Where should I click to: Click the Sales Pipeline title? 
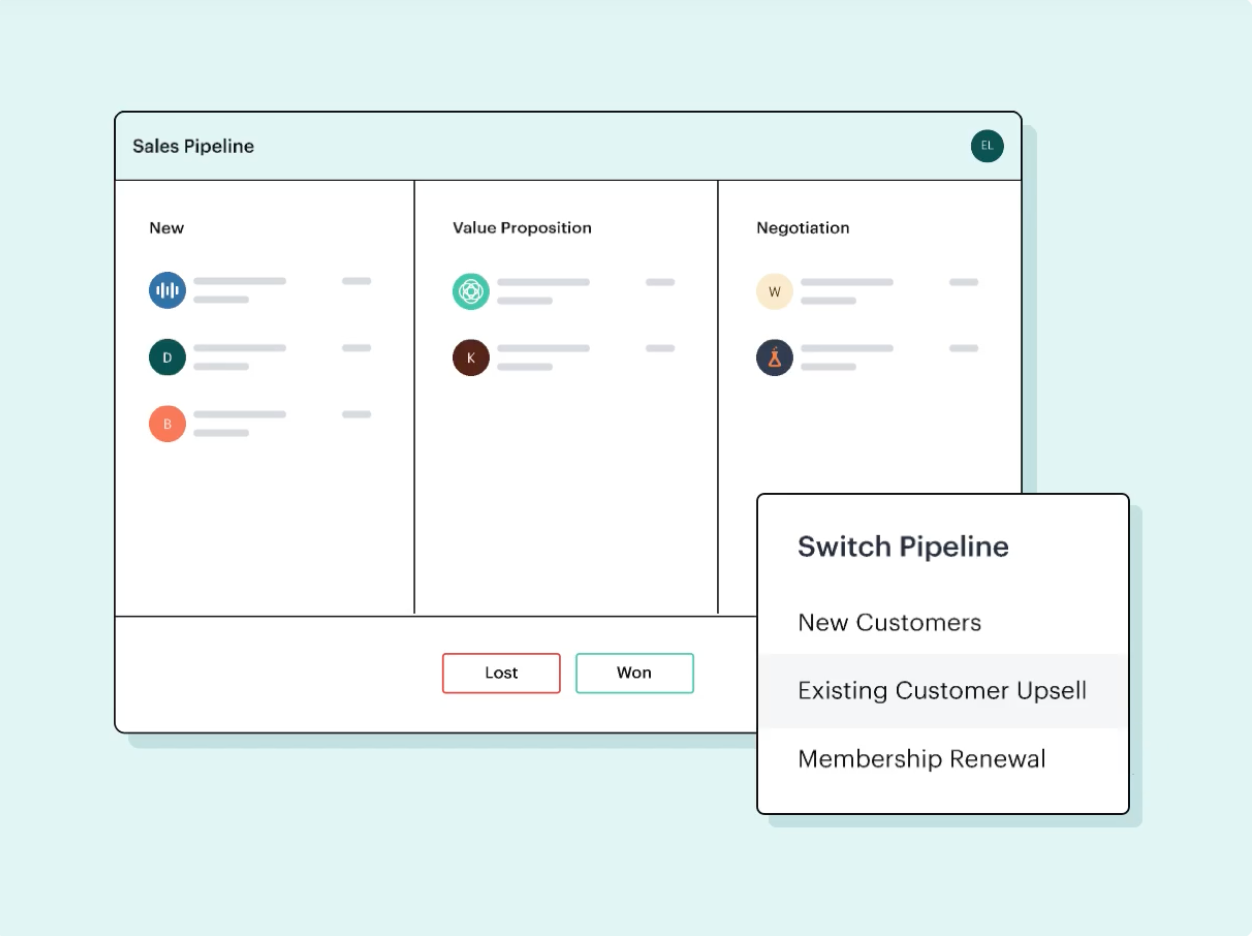pos(193,146)
